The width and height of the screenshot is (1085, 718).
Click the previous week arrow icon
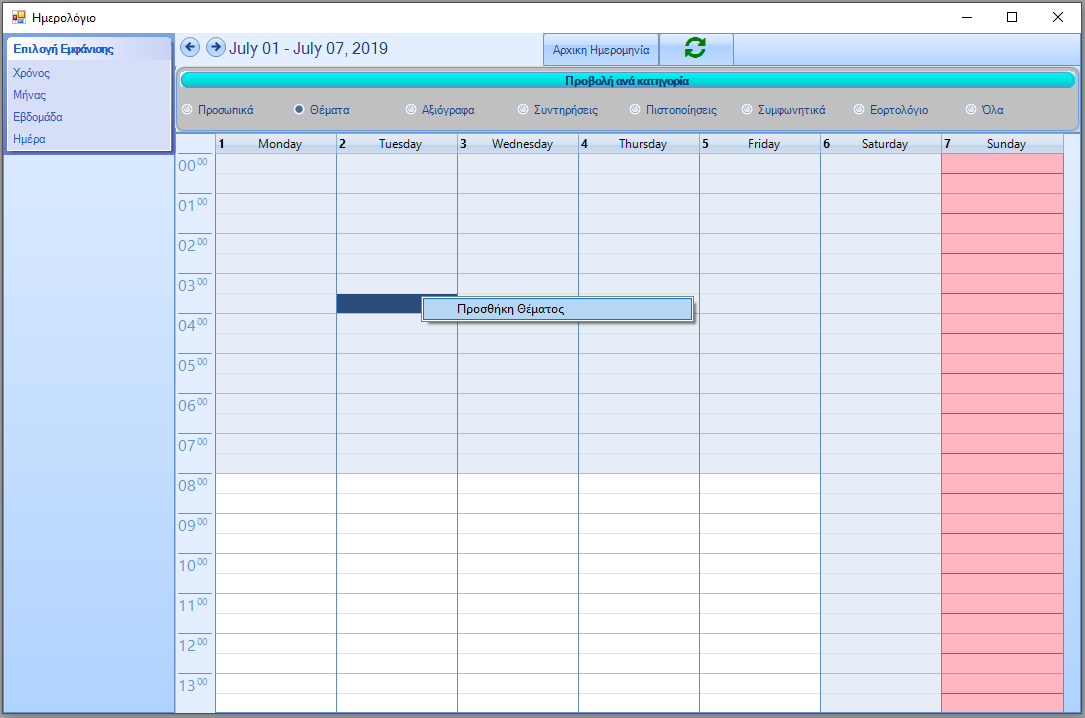click(x=190, y=47)
